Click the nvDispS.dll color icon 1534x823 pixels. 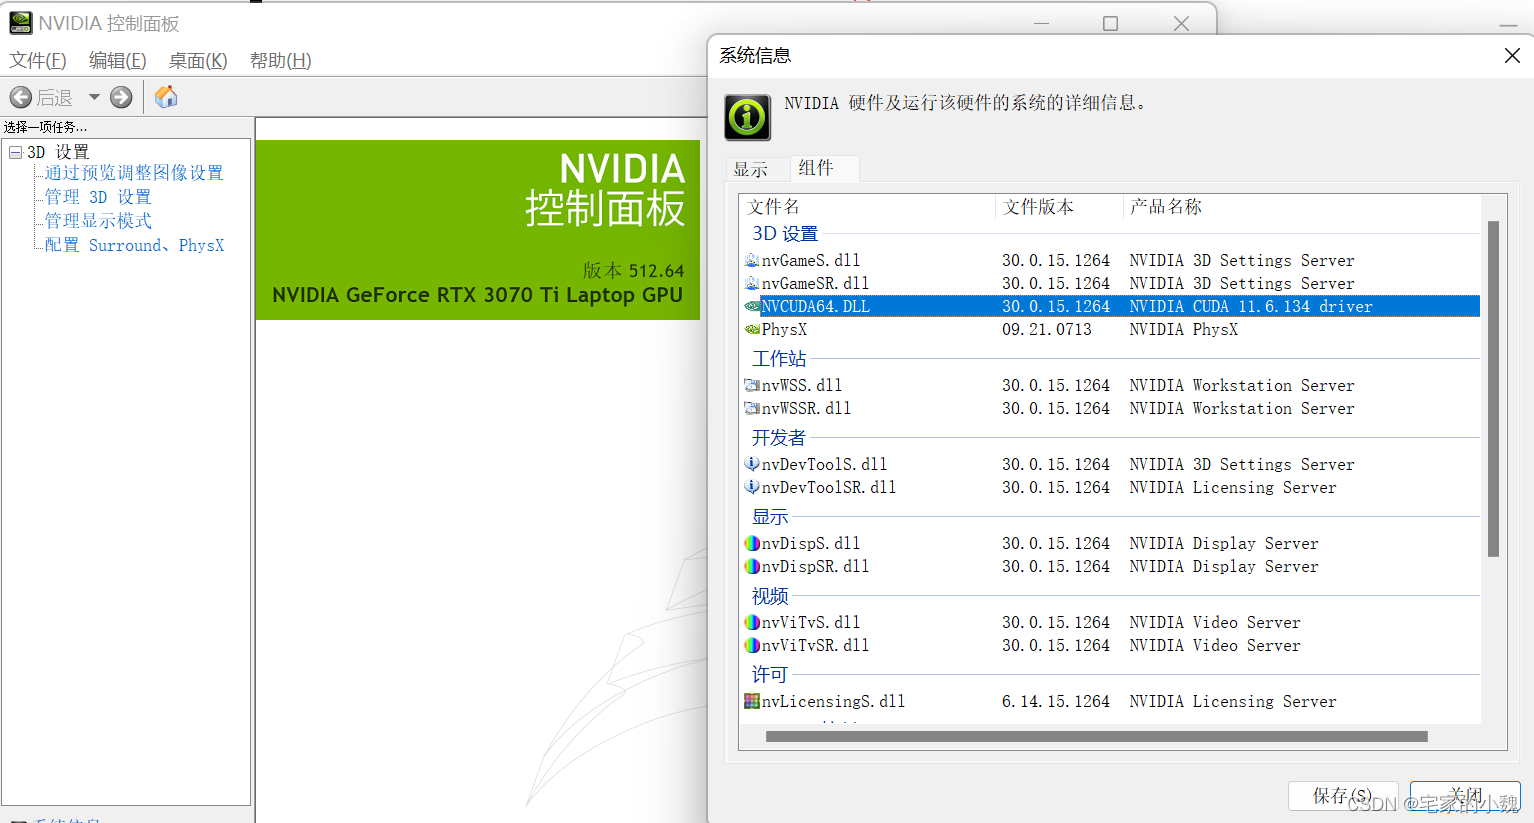[752, 543]
